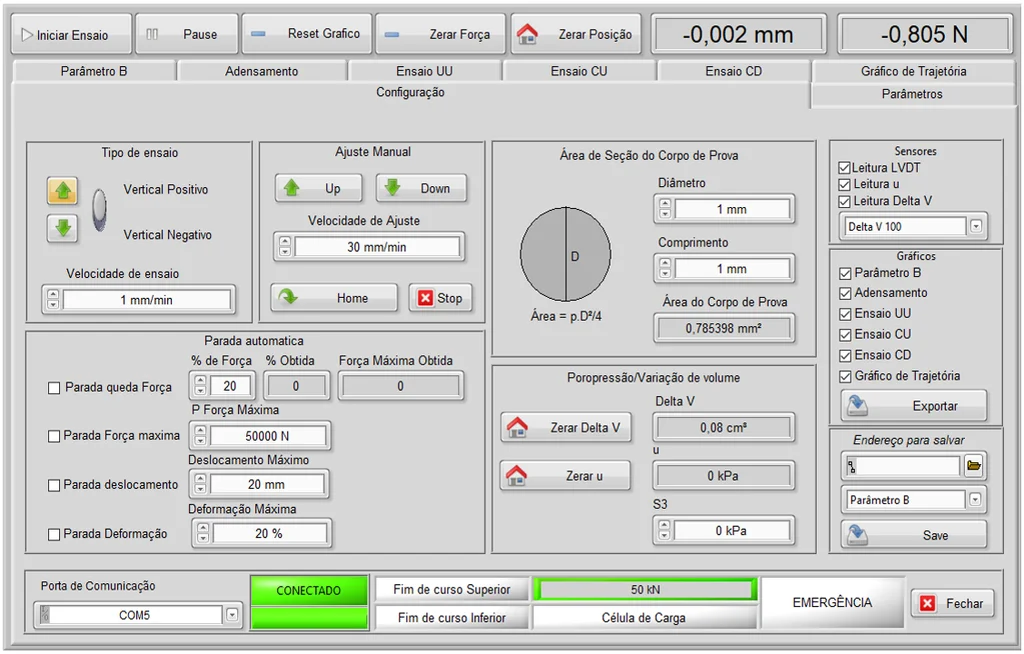Uncheck Adensamento graph checkbox
The image size is (1024, 654).
(845, 293)
